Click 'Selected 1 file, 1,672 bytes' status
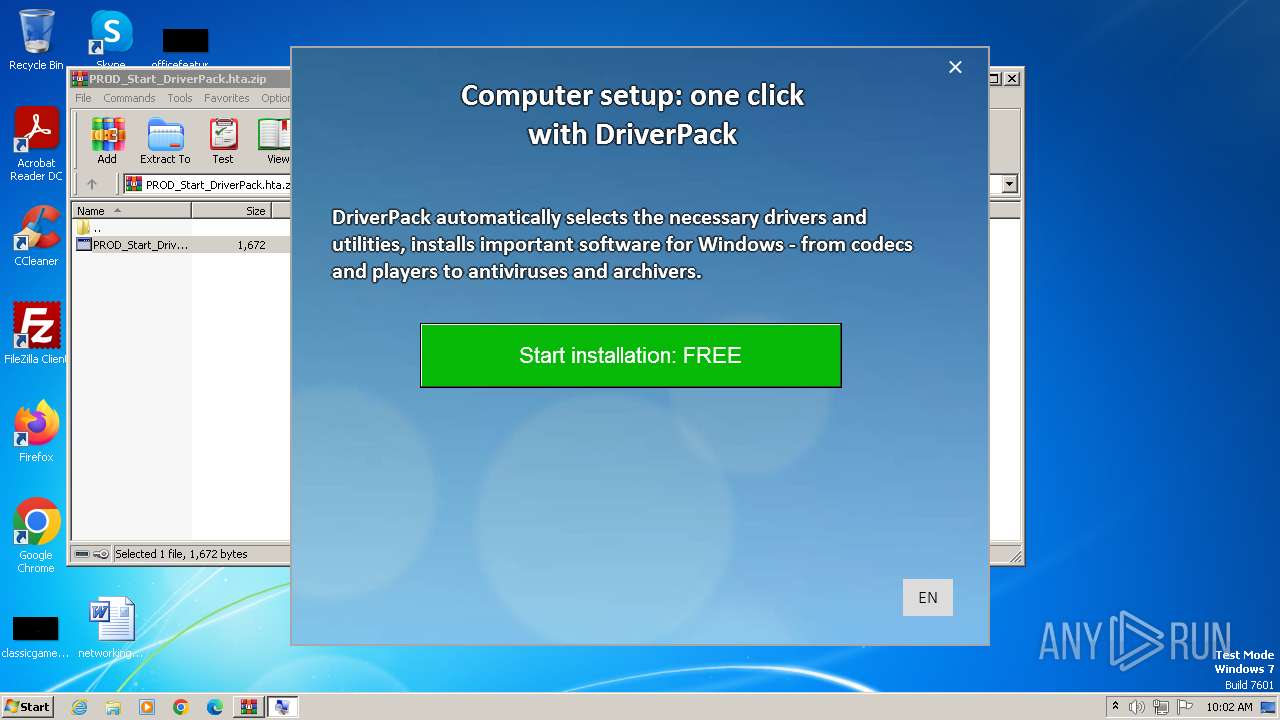The height and width of the screenshot is (720, 1280). coord(181,554)
